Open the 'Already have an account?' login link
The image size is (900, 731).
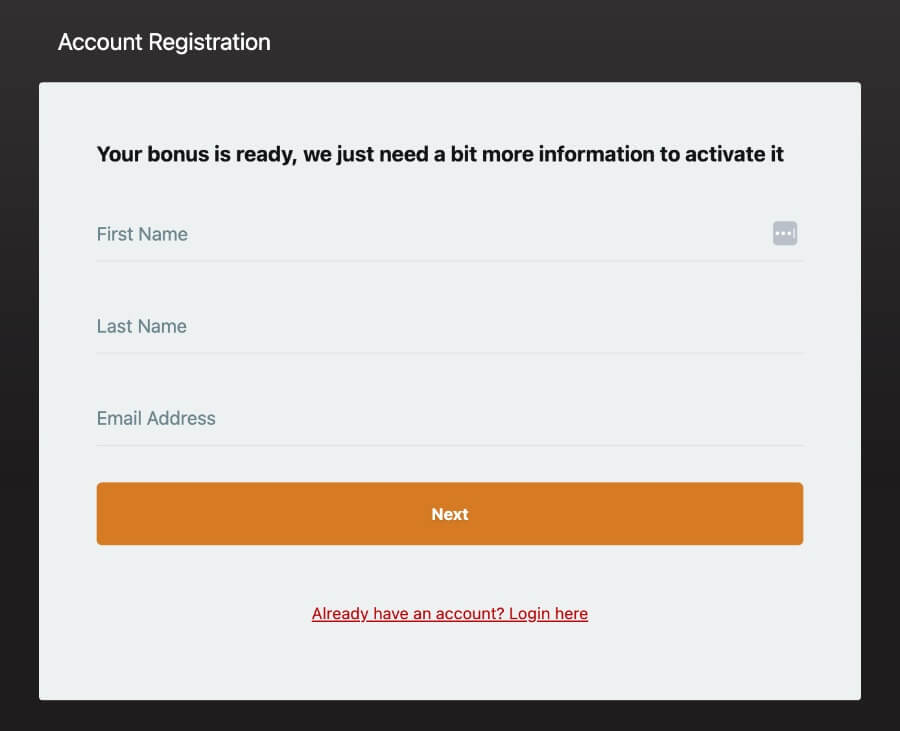click(x=449, y=613)
